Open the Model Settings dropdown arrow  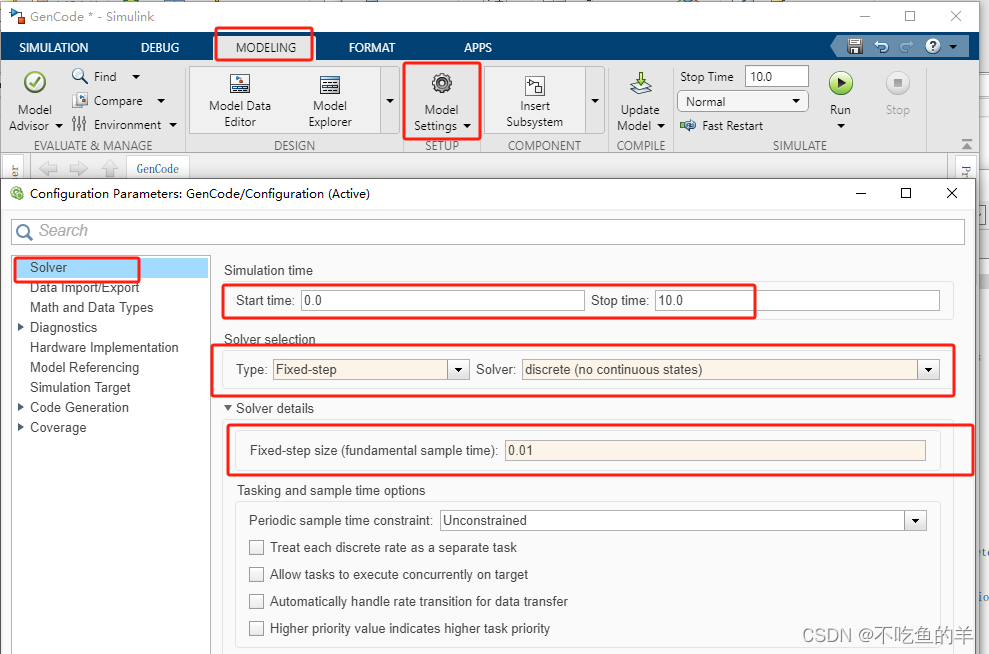(467, 126)
